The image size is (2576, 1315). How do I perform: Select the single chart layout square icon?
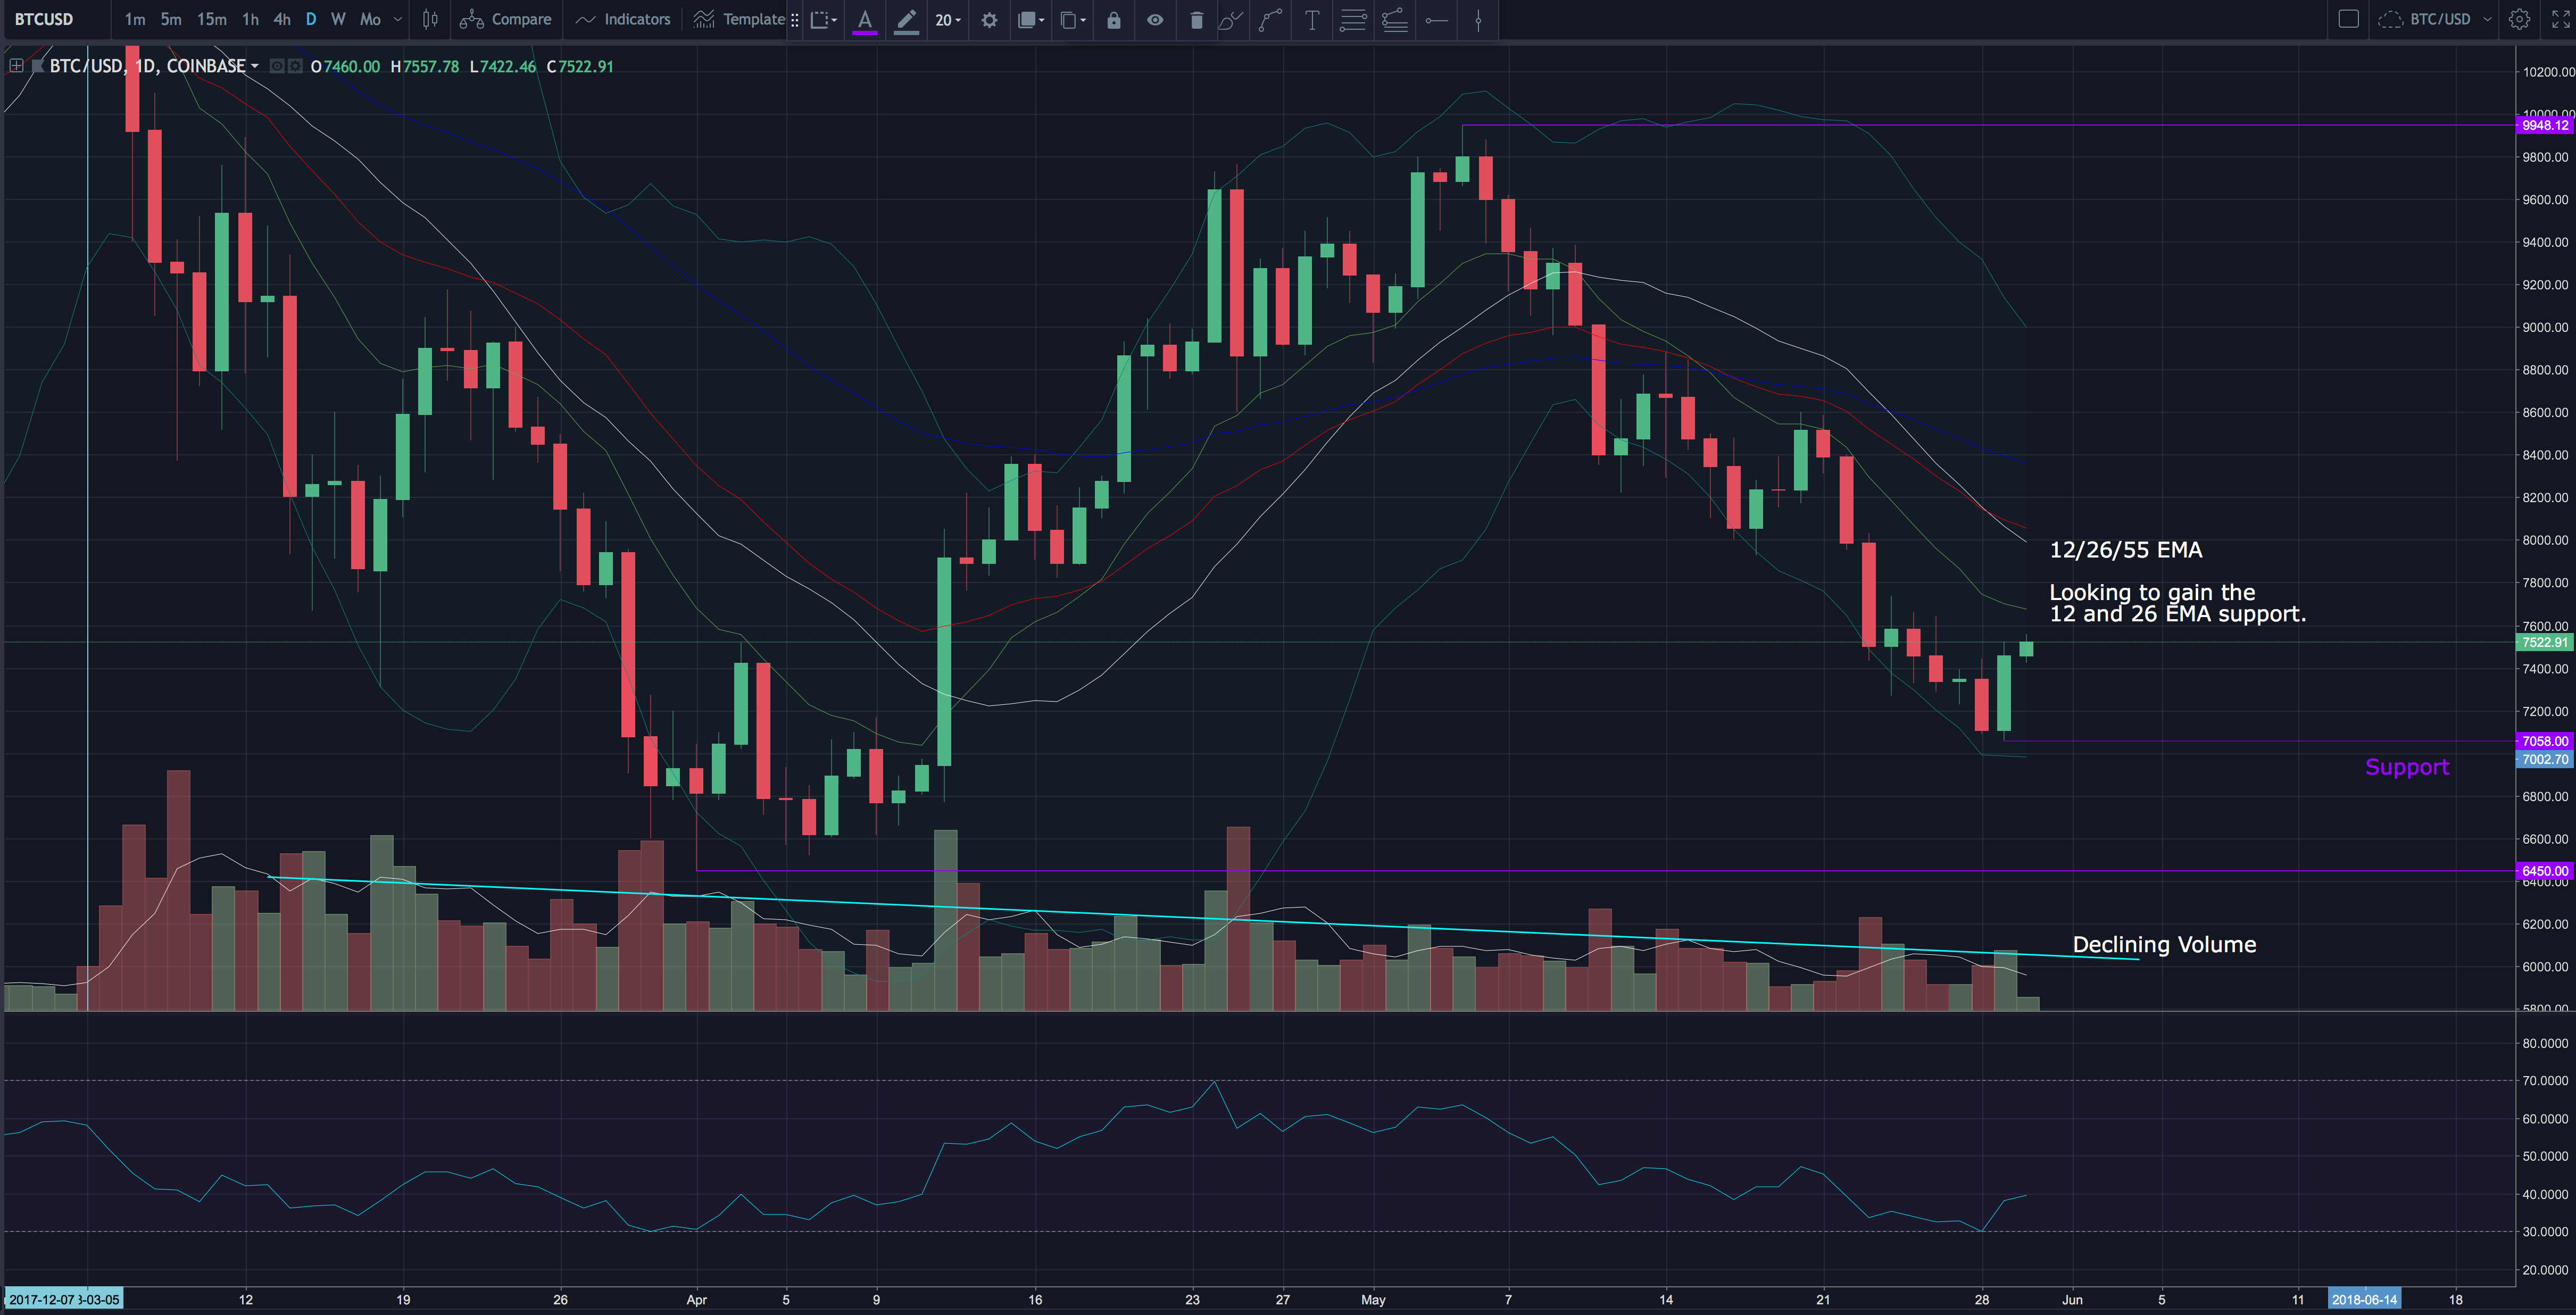2349,19
